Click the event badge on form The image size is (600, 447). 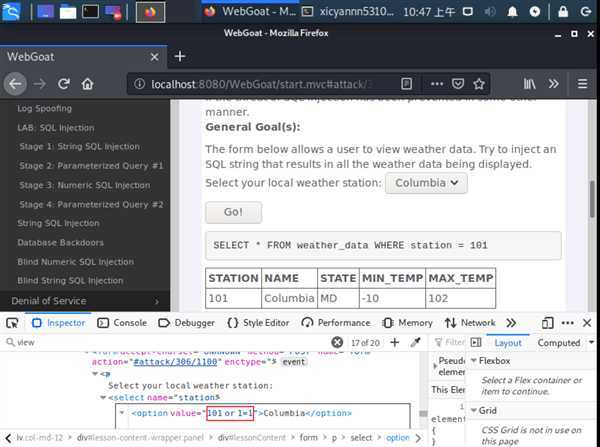[x=294, y=362]
